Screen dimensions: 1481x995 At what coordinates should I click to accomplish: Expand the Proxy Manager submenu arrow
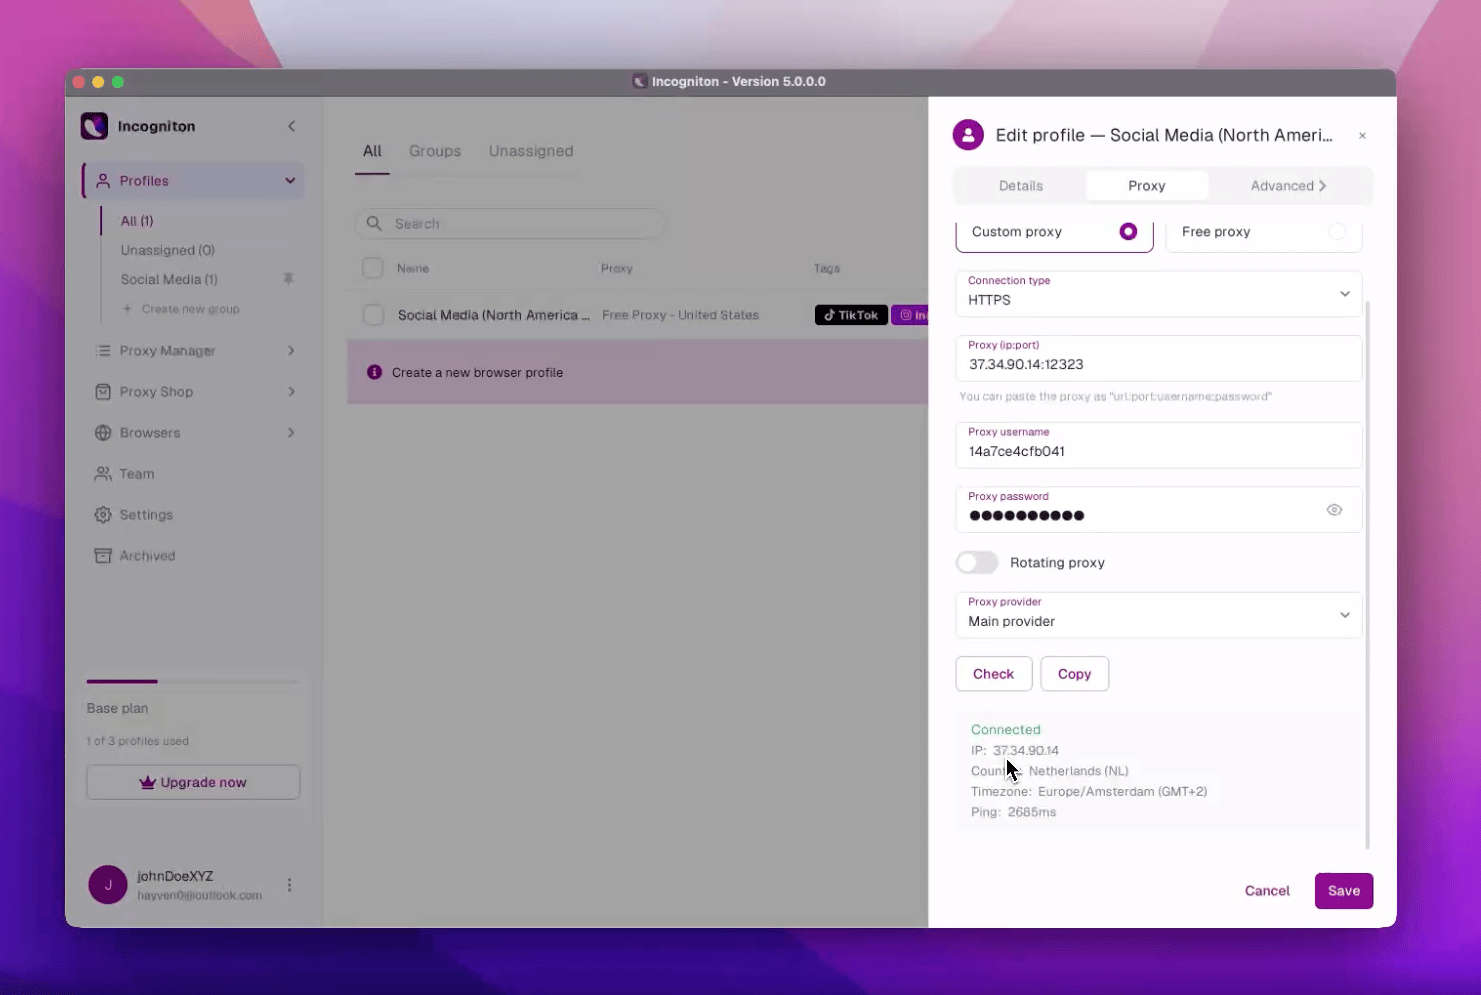pos(291,351)
